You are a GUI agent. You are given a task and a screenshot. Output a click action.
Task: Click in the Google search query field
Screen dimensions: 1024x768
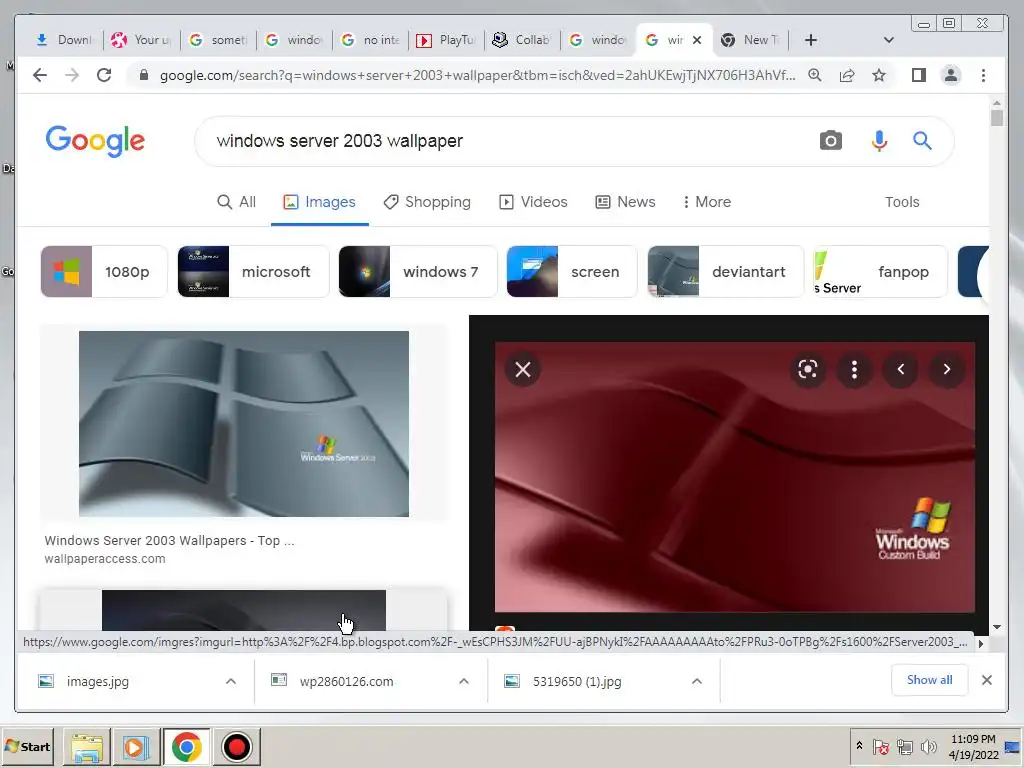pyautogui.click(x=509, y=140)
